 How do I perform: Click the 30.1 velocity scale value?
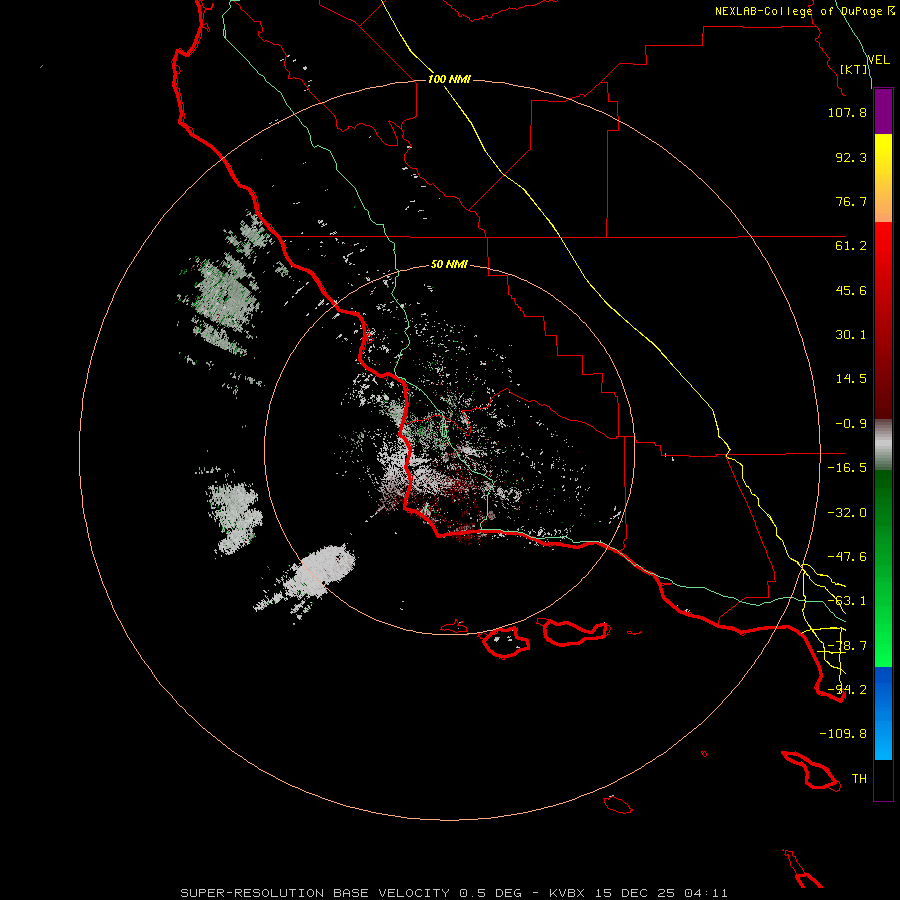pos(851,335)
